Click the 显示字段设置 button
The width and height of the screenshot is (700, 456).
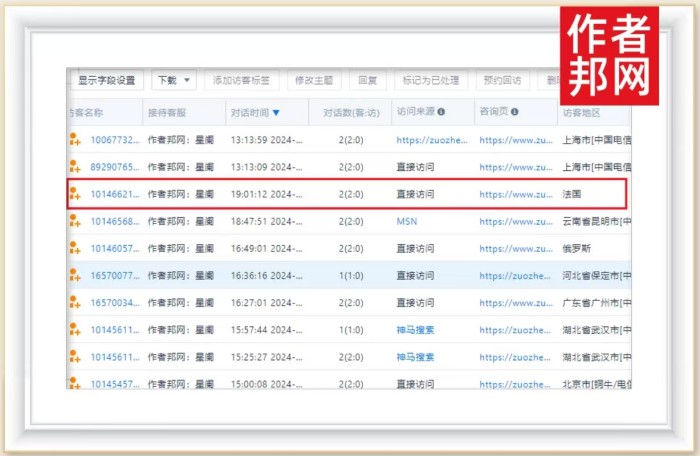[x=109, y=80]
